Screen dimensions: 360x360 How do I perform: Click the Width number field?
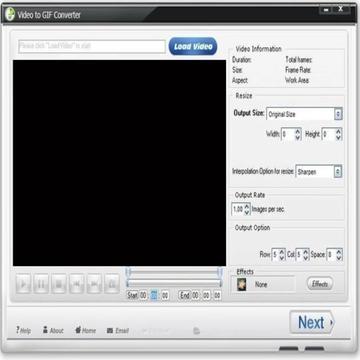coord(288,134)
